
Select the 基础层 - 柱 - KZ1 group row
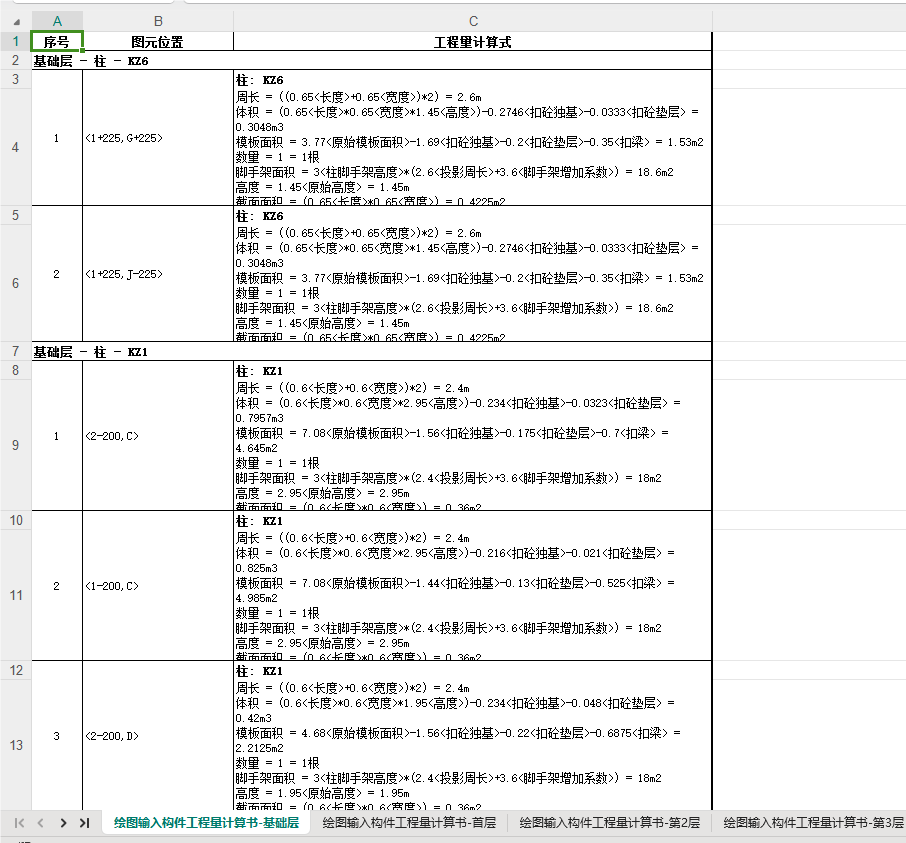click(x=372, y=352)
